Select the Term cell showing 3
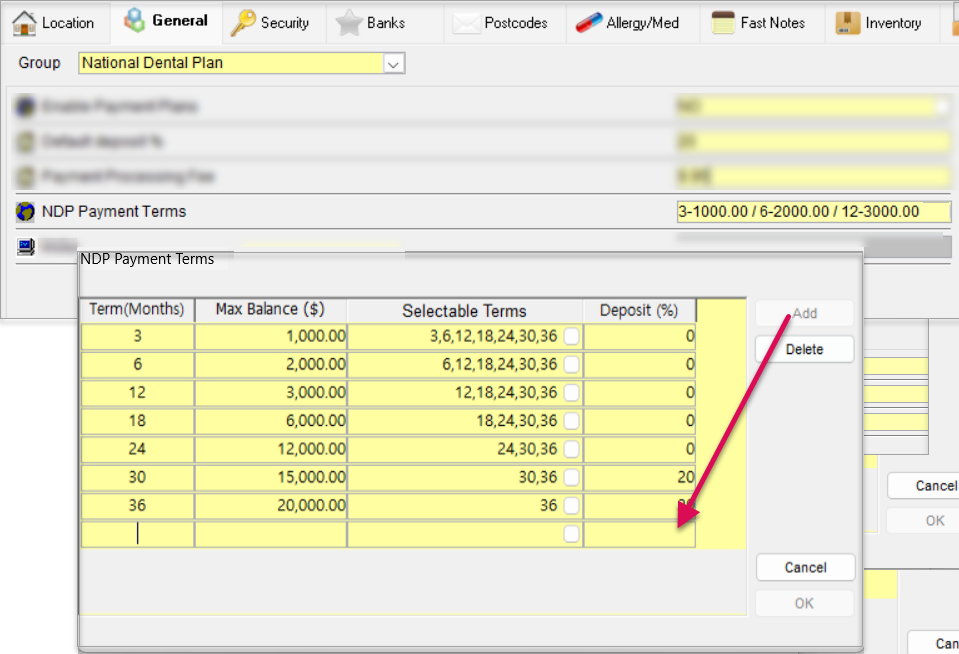This screenshot has height=654, width=959. tap(138, 336)
